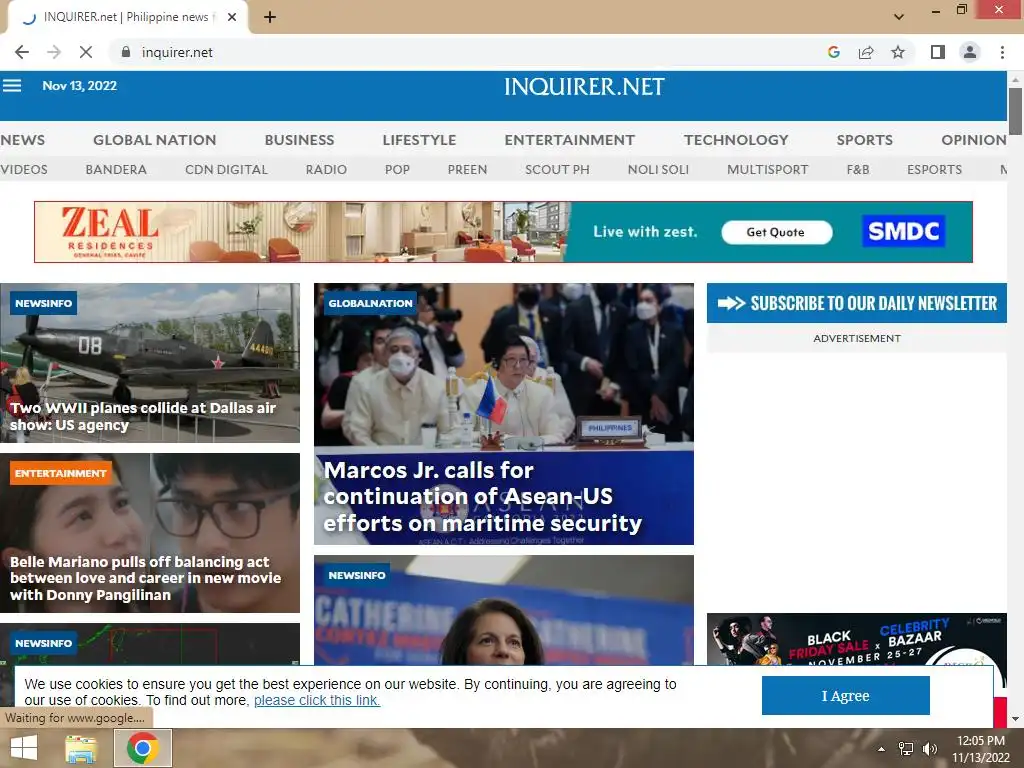Image resolution: width=1024 pixels, height=768 pixels.
Task: Toggle the browser side panel icon
Action: pos(938,52)
